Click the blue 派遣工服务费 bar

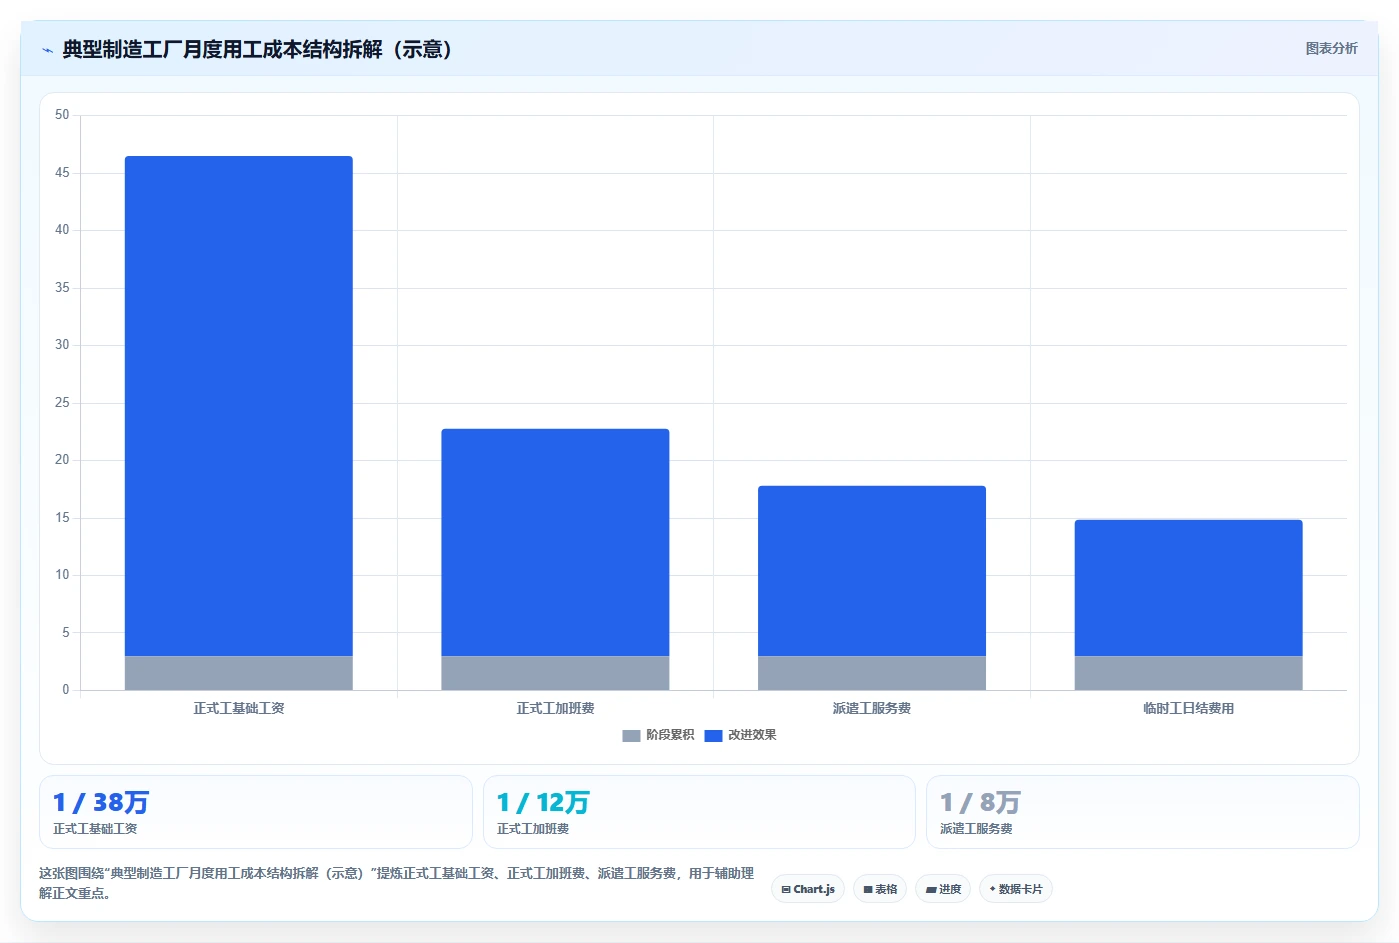tap(872, 571)
